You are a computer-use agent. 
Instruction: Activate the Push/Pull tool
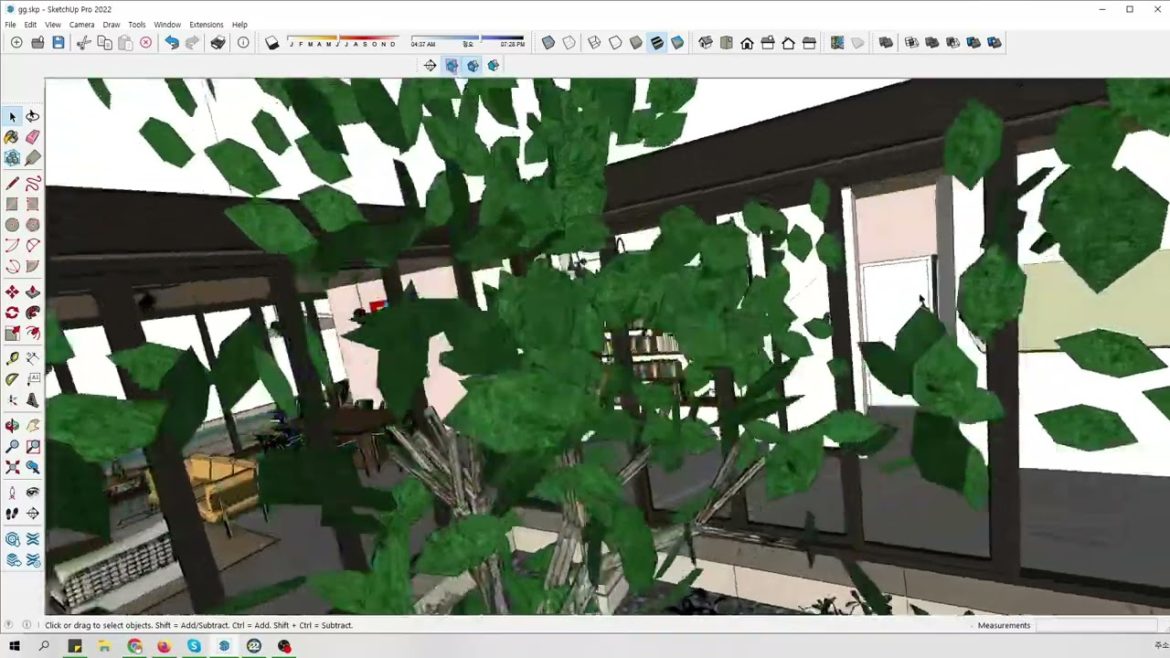33,291
